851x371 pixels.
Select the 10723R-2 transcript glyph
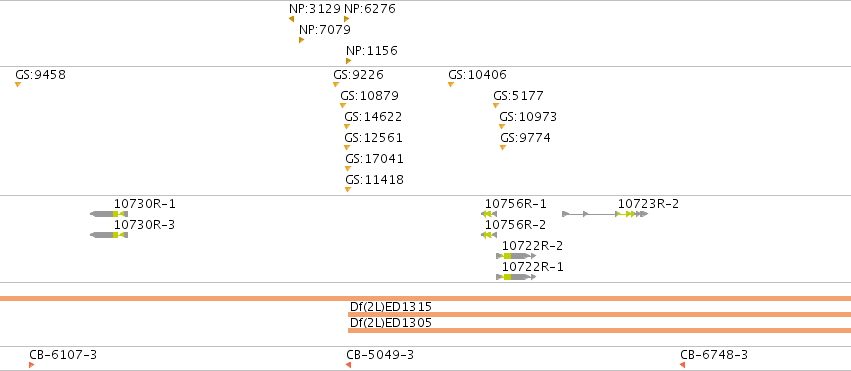click(x=605, y=214)
